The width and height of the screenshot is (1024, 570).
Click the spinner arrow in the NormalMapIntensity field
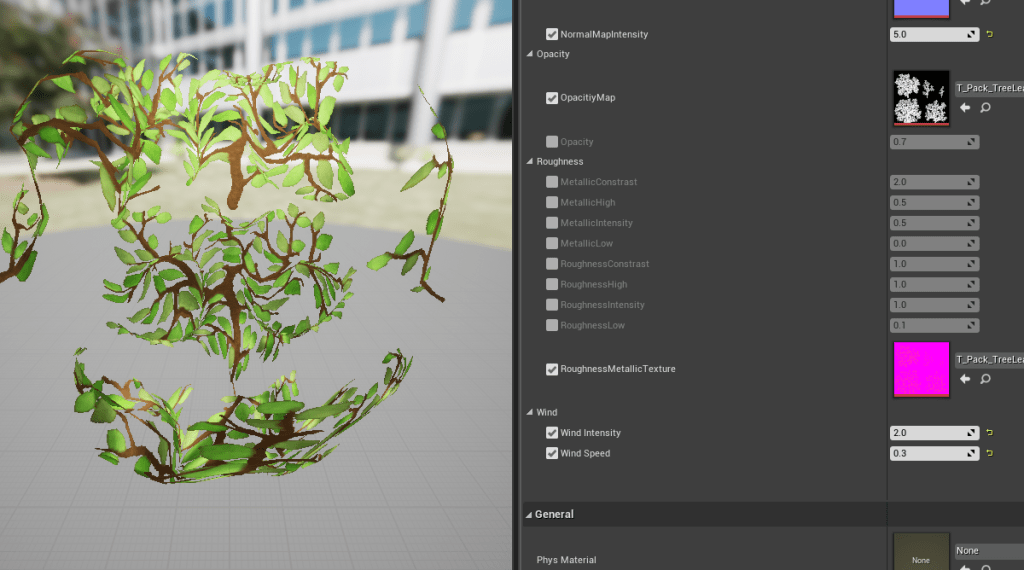tap(971, 34)
